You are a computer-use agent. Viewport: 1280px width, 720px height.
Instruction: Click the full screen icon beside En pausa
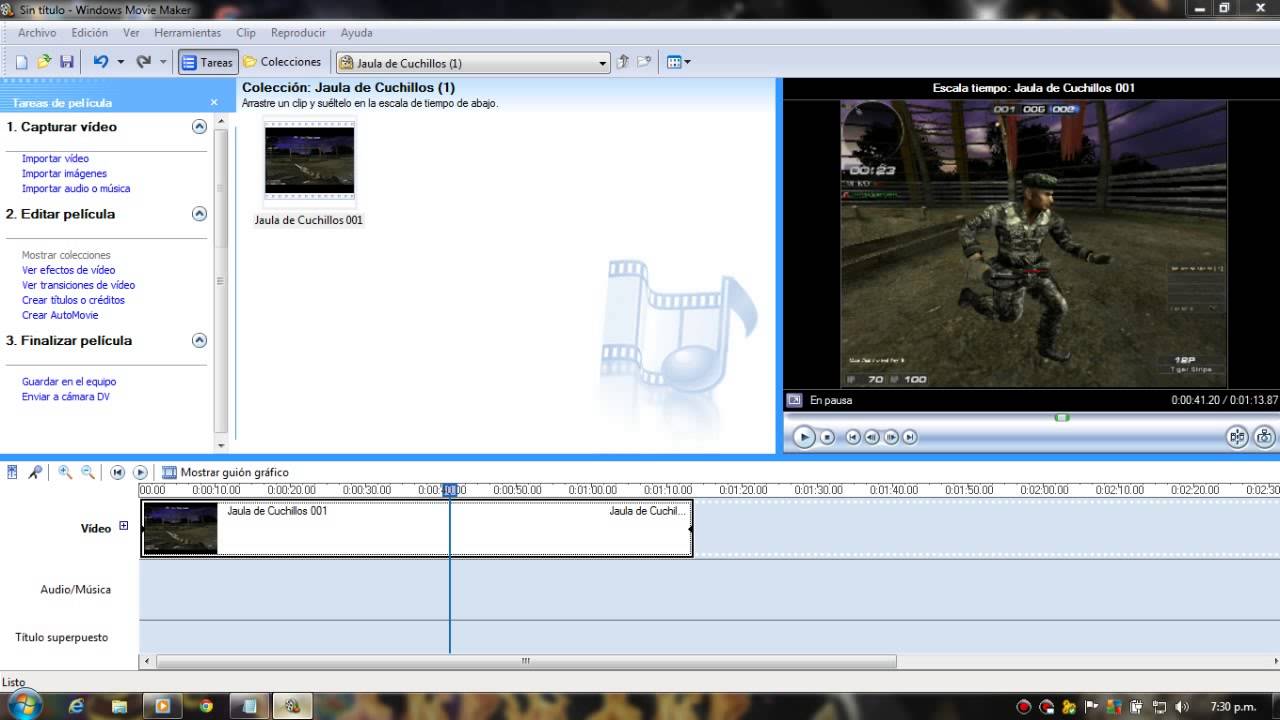[x=794, y=400]
